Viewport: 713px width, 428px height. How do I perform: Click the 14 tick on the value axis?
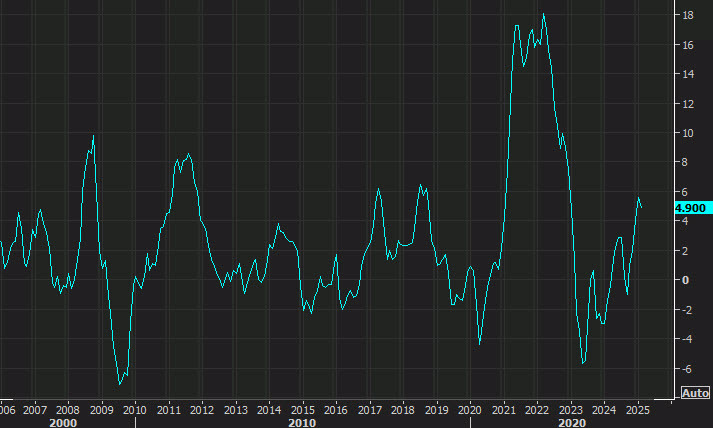click(689, 75)
